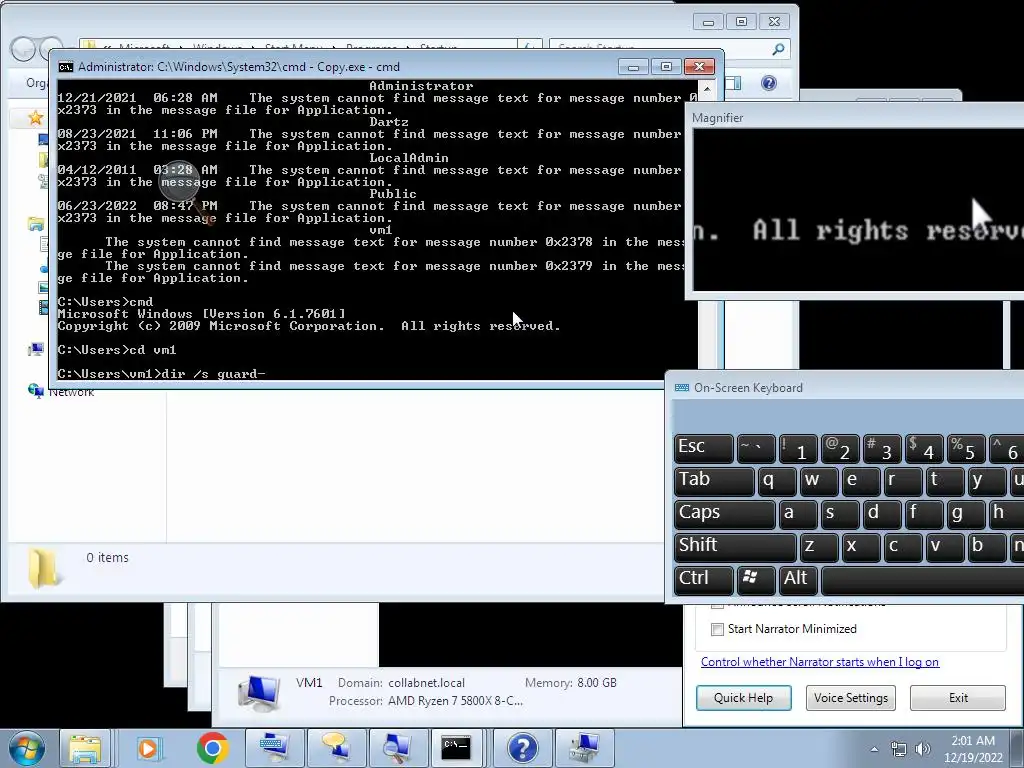Tap the e key on the On-Screen Keyboard
This screenshot has height=768, width=1024.
(860, 481)
